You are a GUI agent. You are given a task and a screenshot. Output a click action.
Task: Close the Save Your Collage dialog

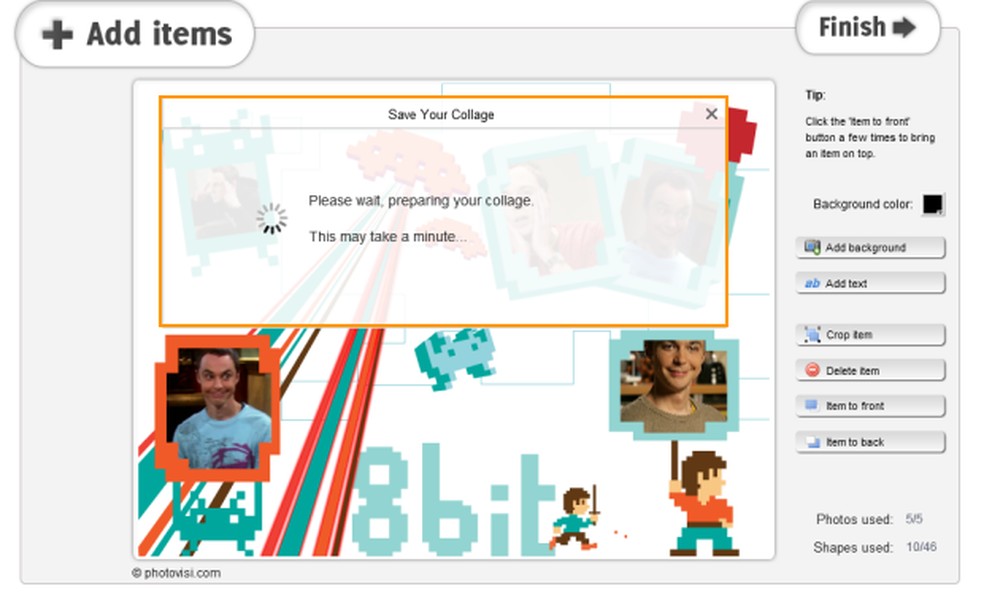711,114
